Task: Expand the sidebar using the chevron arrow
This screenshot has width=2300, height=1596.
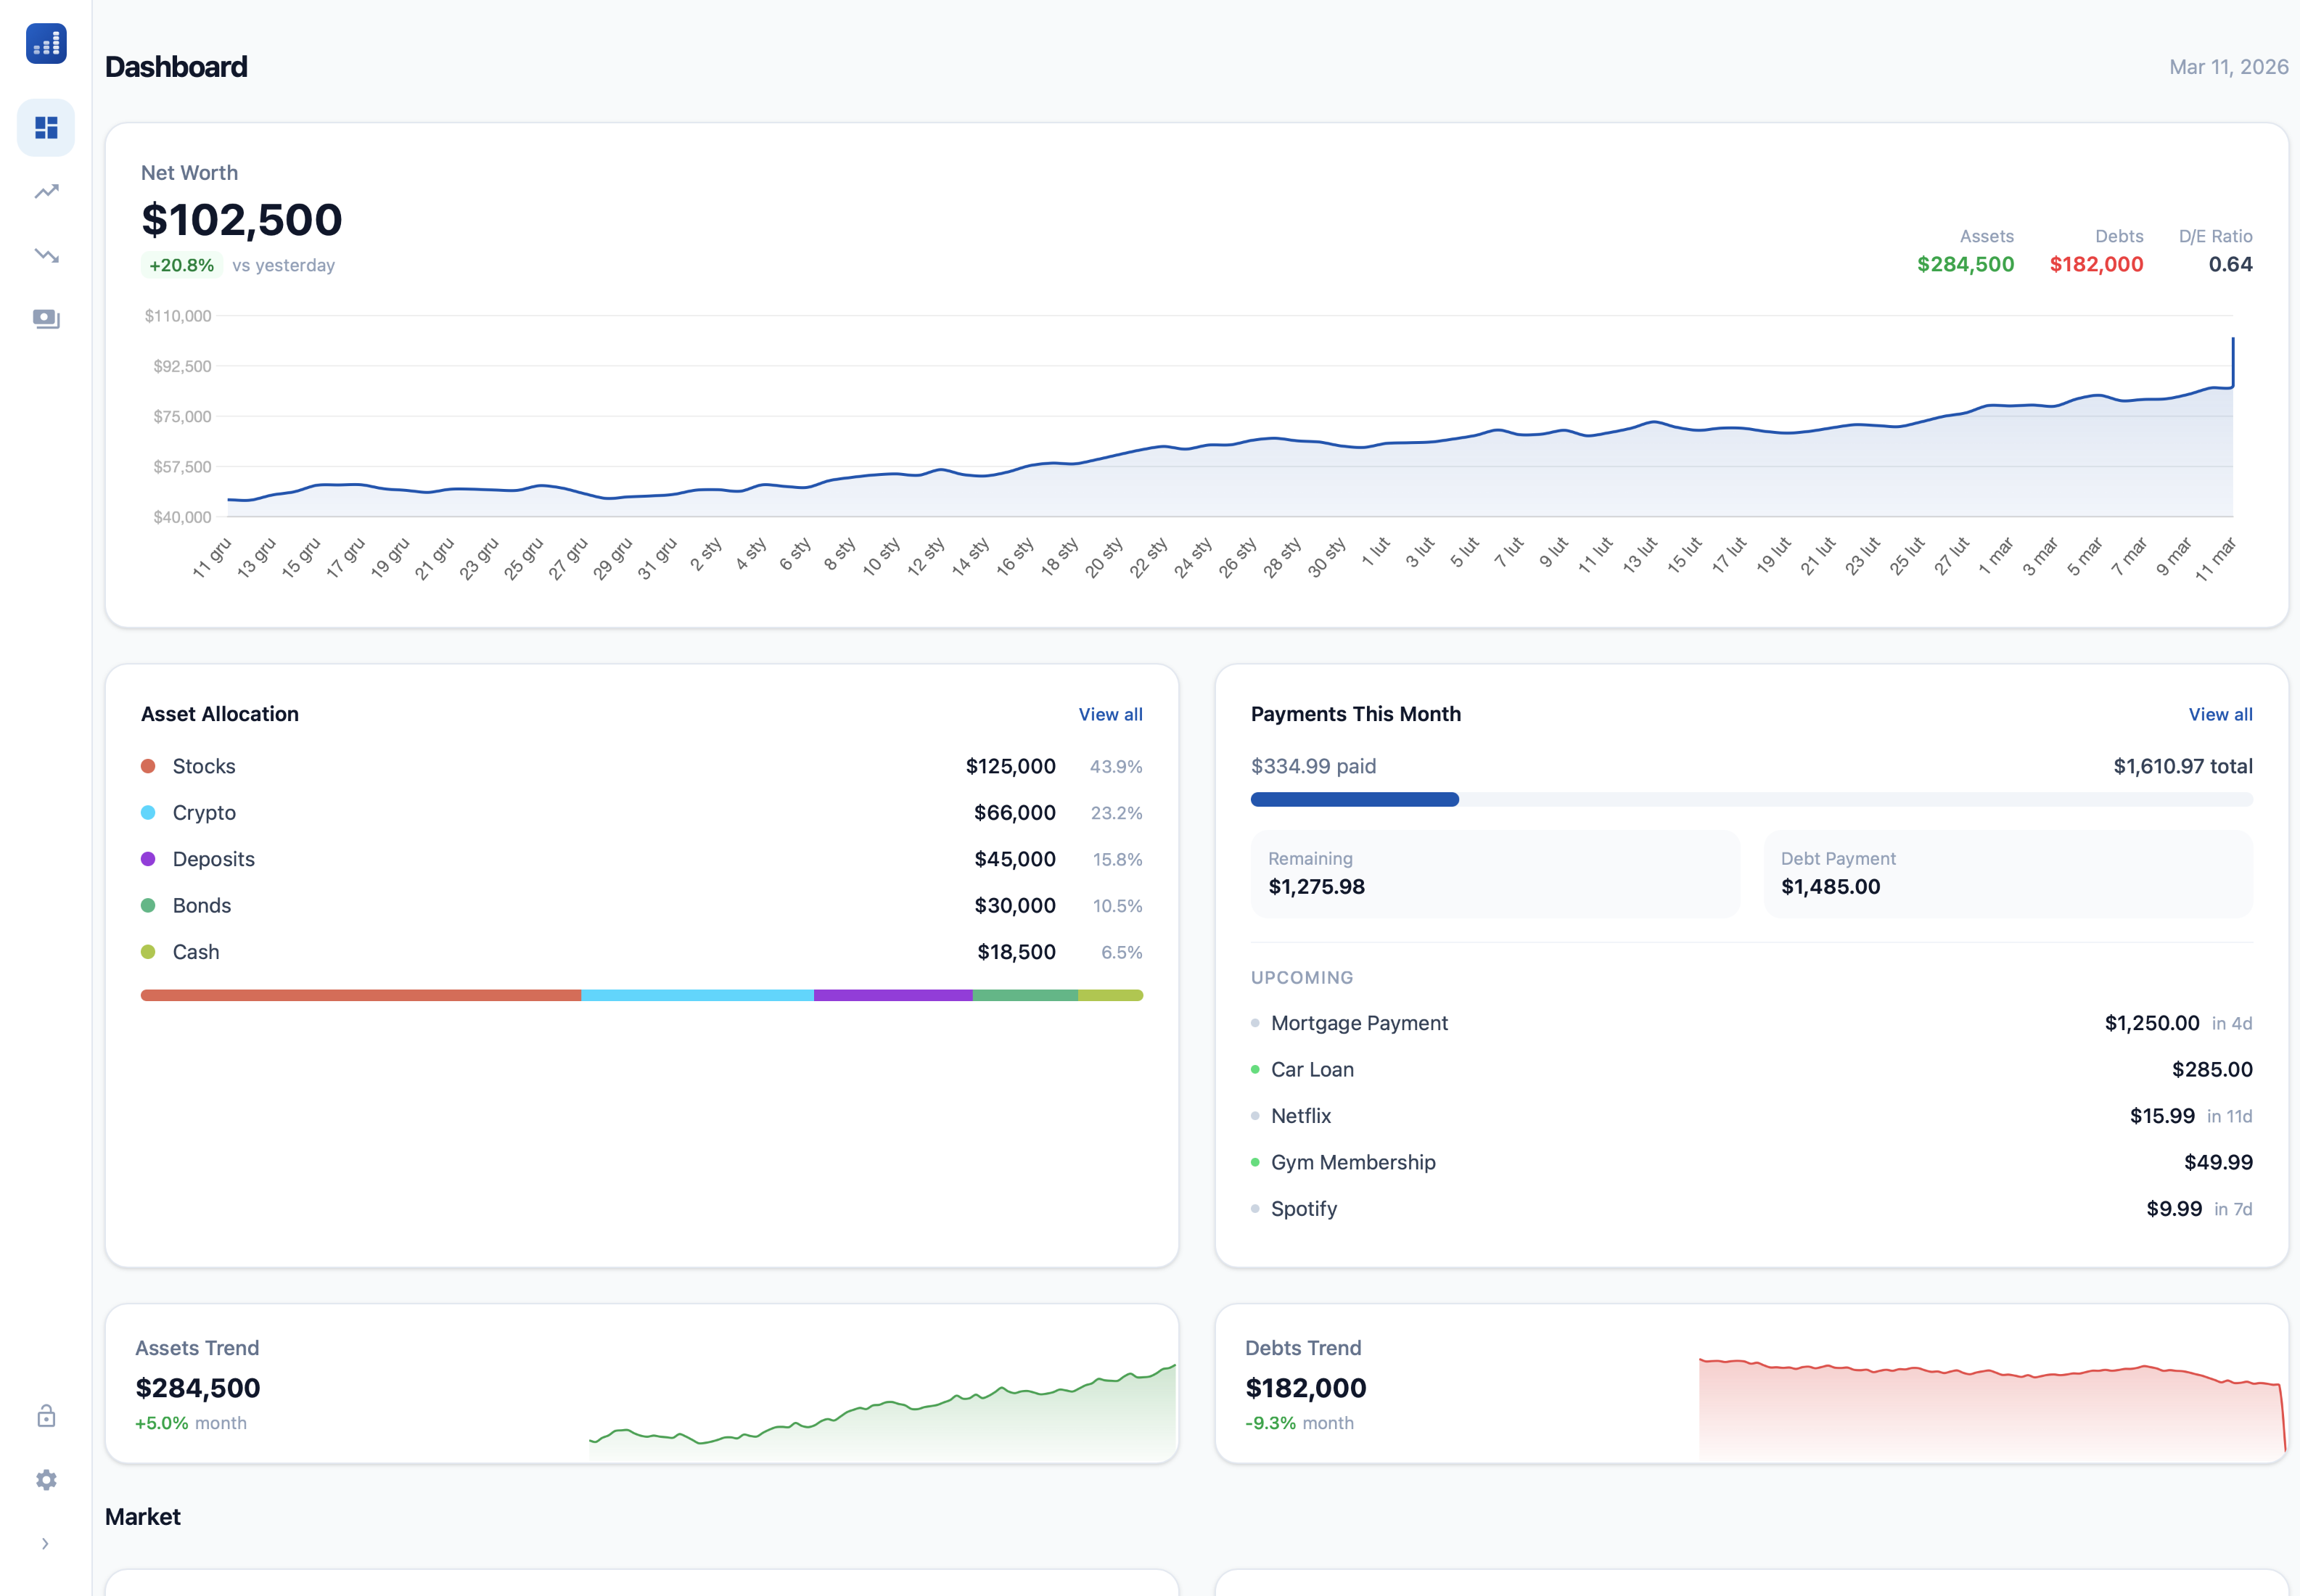Action: tap(46, 1543)
